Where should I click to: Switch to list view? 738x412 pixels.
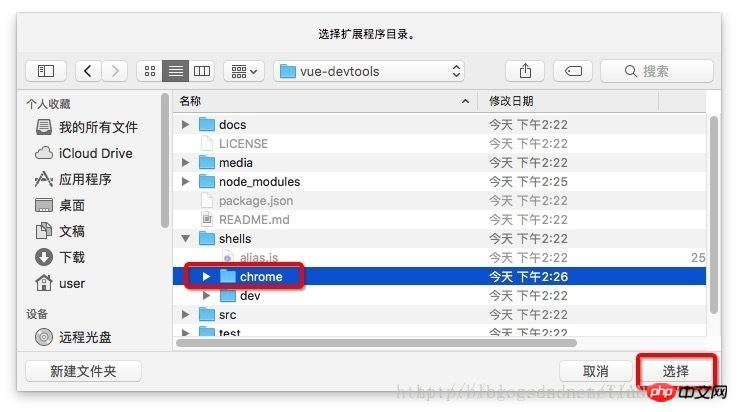click(176, 71)
